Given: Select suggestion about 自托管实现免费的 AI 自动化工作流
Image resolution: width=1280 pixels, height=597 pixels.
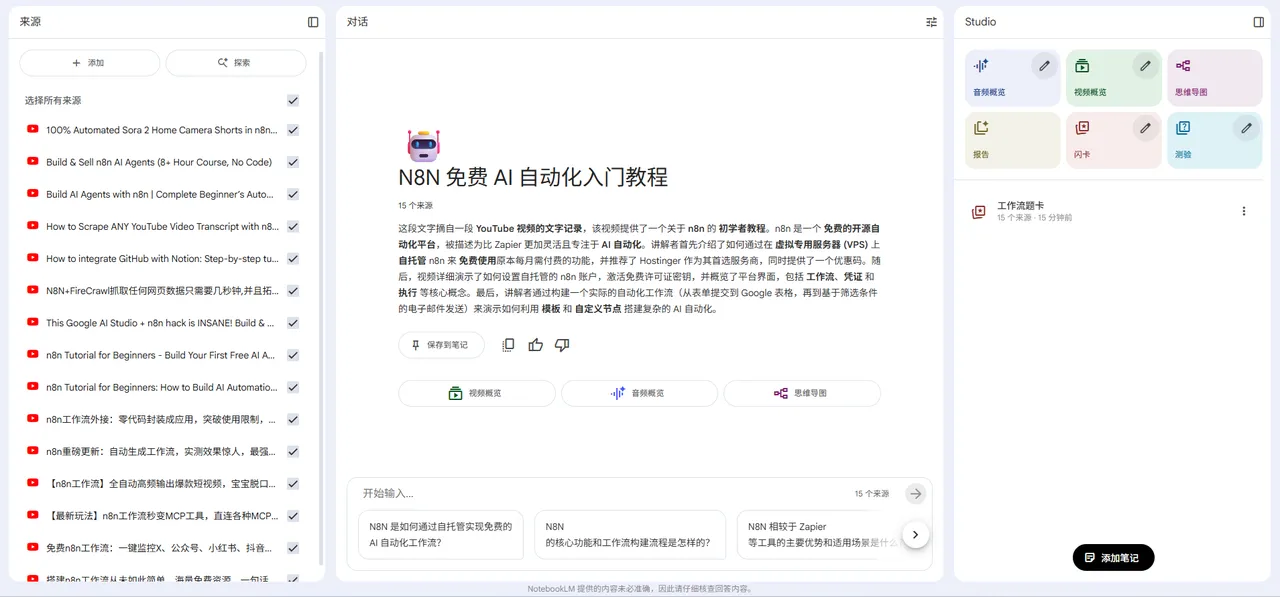Looking at the screenshot, I should (441, 535).
